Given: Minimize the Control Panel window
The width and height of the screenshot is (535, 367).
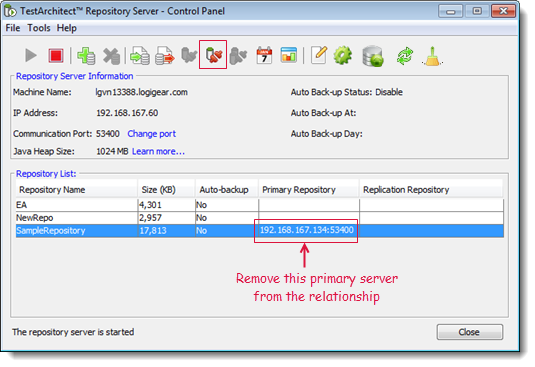Looking at the screenshot, I should coord(450,11).
